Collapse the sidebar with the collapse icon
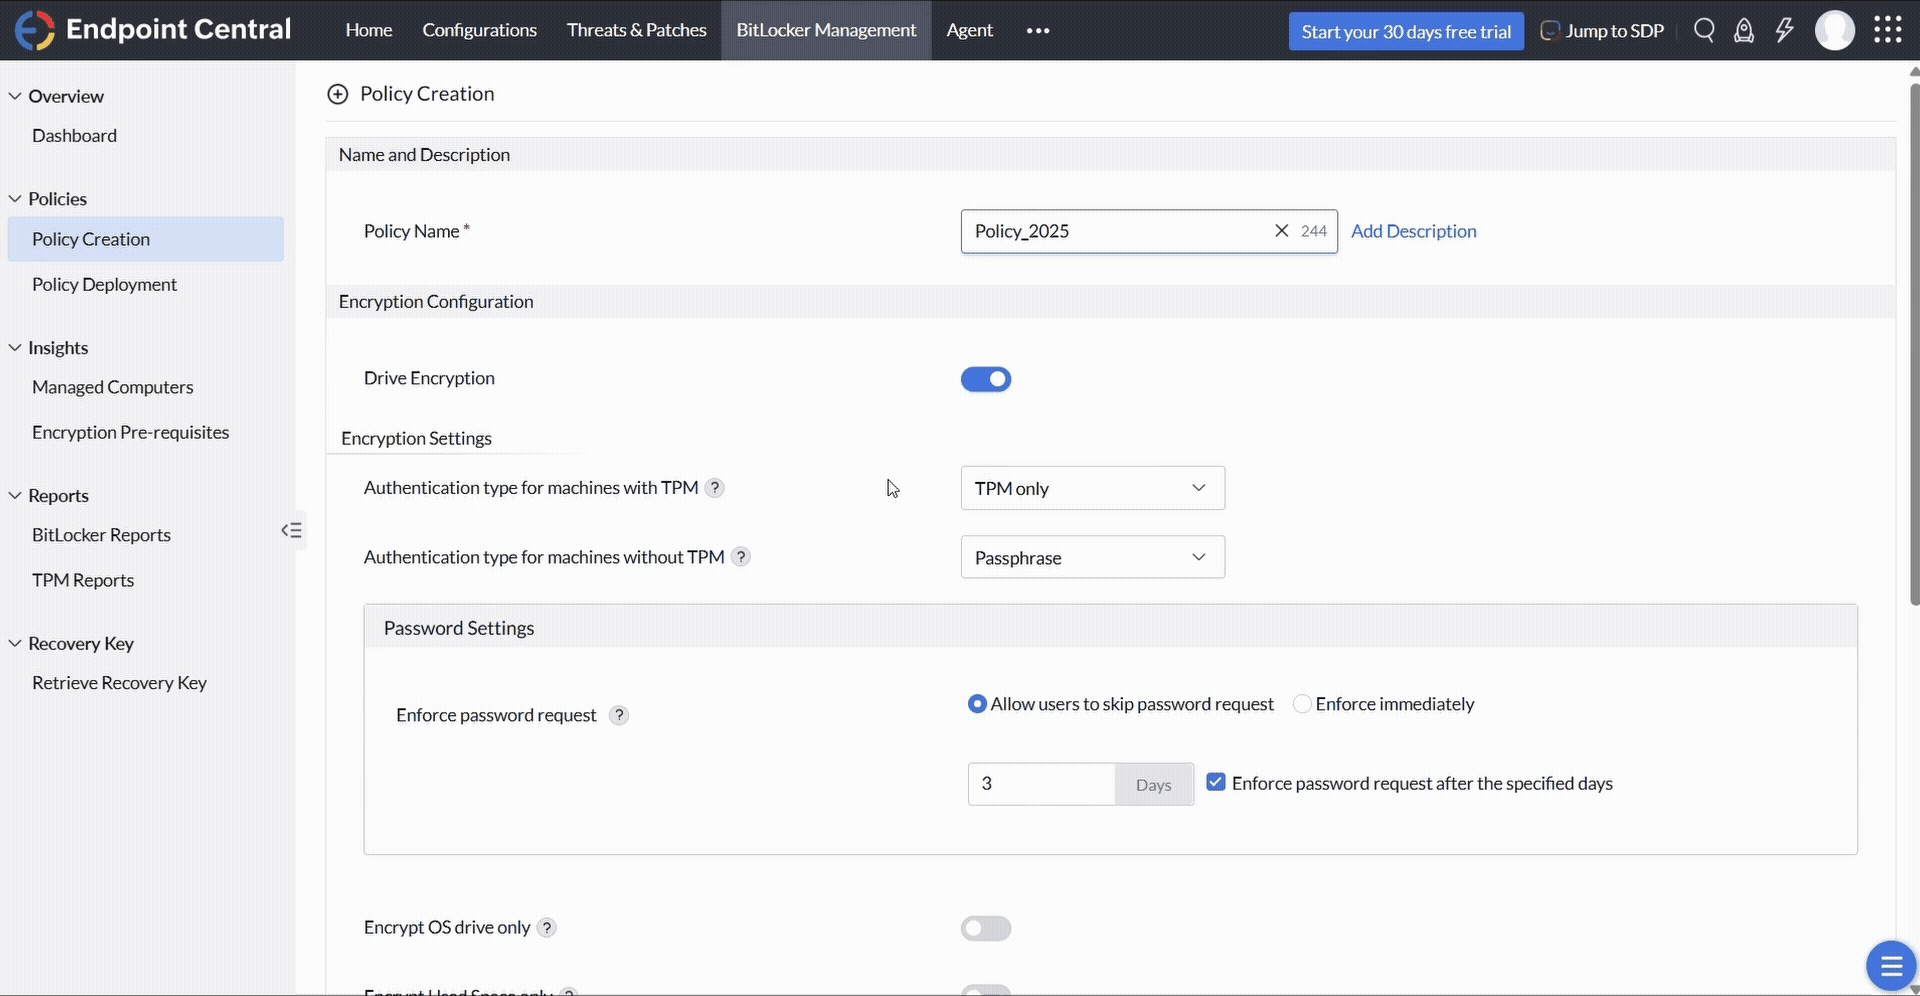 (292, 530)
